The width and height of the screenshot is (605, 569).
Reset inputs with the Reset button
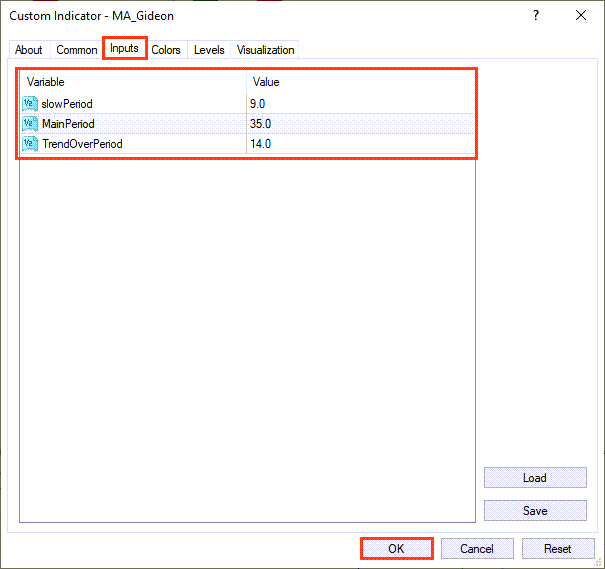coord(558,549)
